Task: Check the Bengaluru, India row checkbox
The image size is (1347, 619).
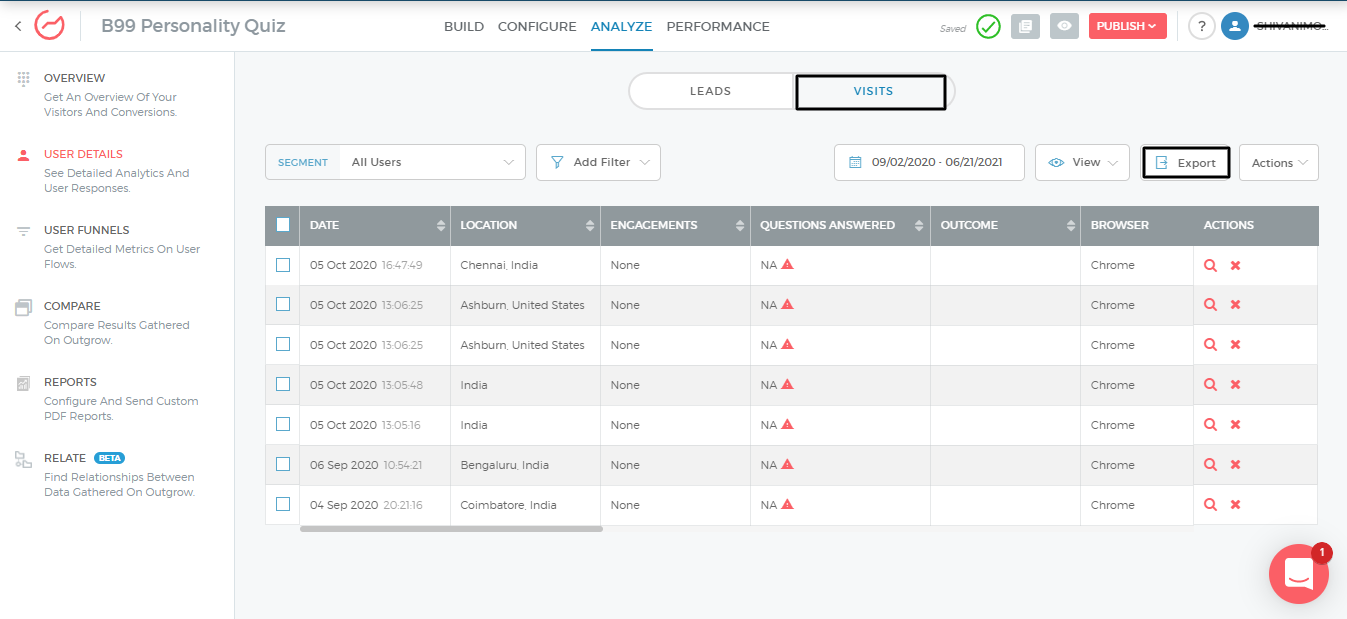Action: point(283,464)
